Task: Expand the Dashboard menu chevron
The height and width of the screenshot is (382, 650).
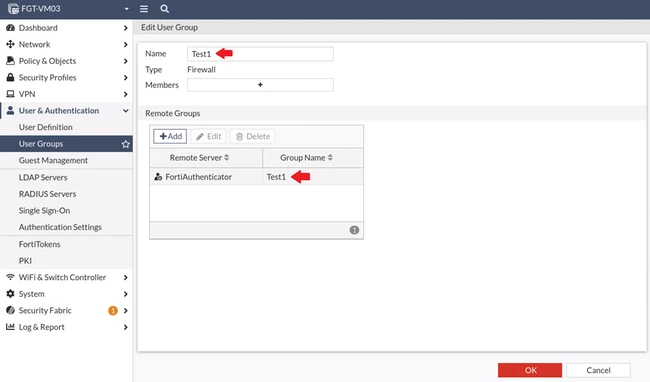Action: point(126,28)
